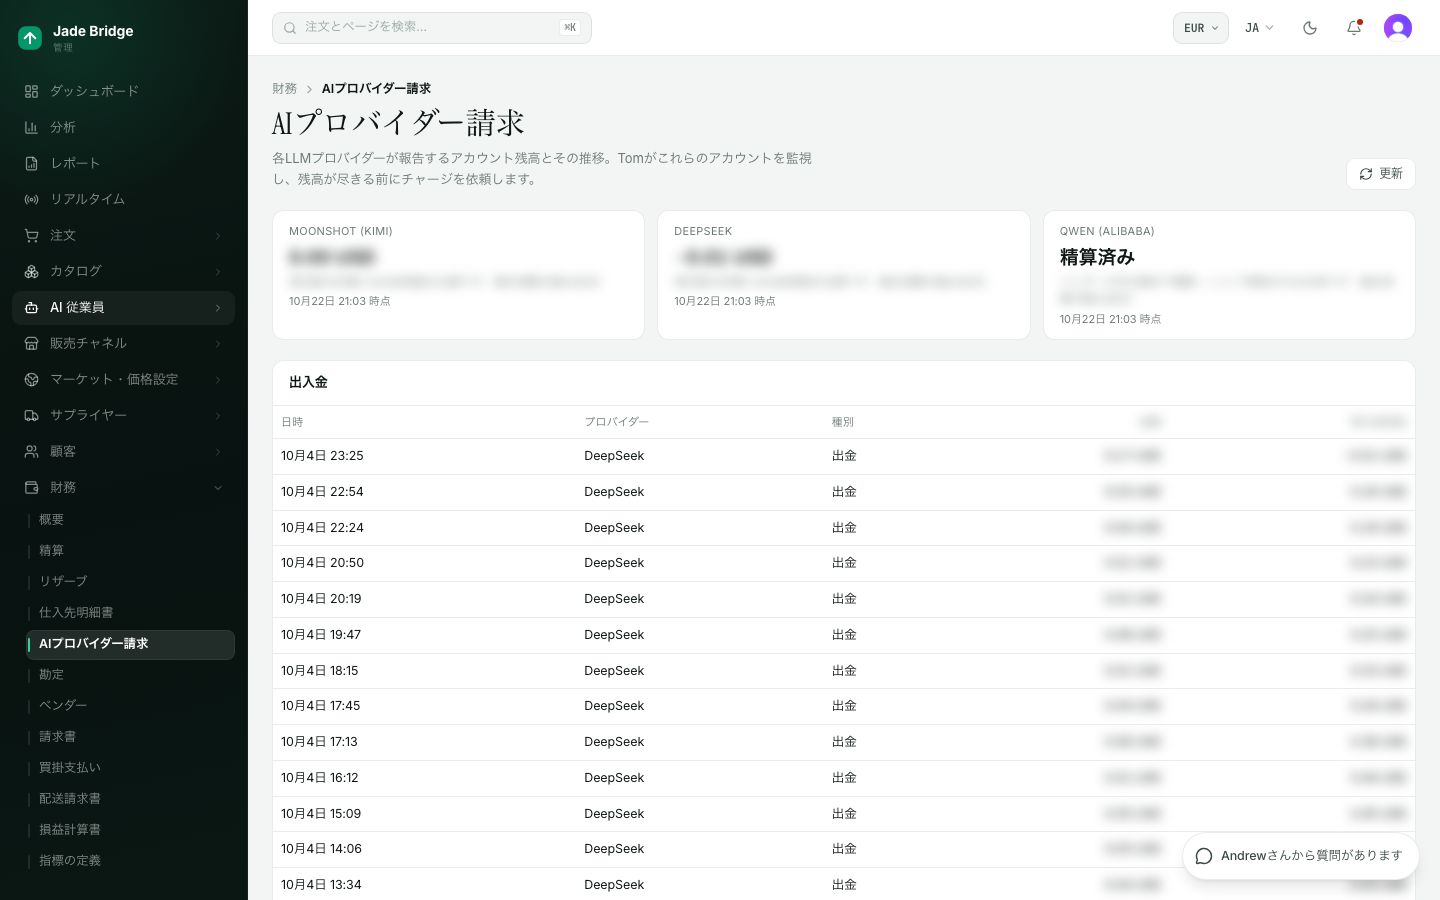The width and height of the screenshot is (1440, 900).
Task: Click the Moonshot (Kimi) balance card
Action: (x=458, y=275)
